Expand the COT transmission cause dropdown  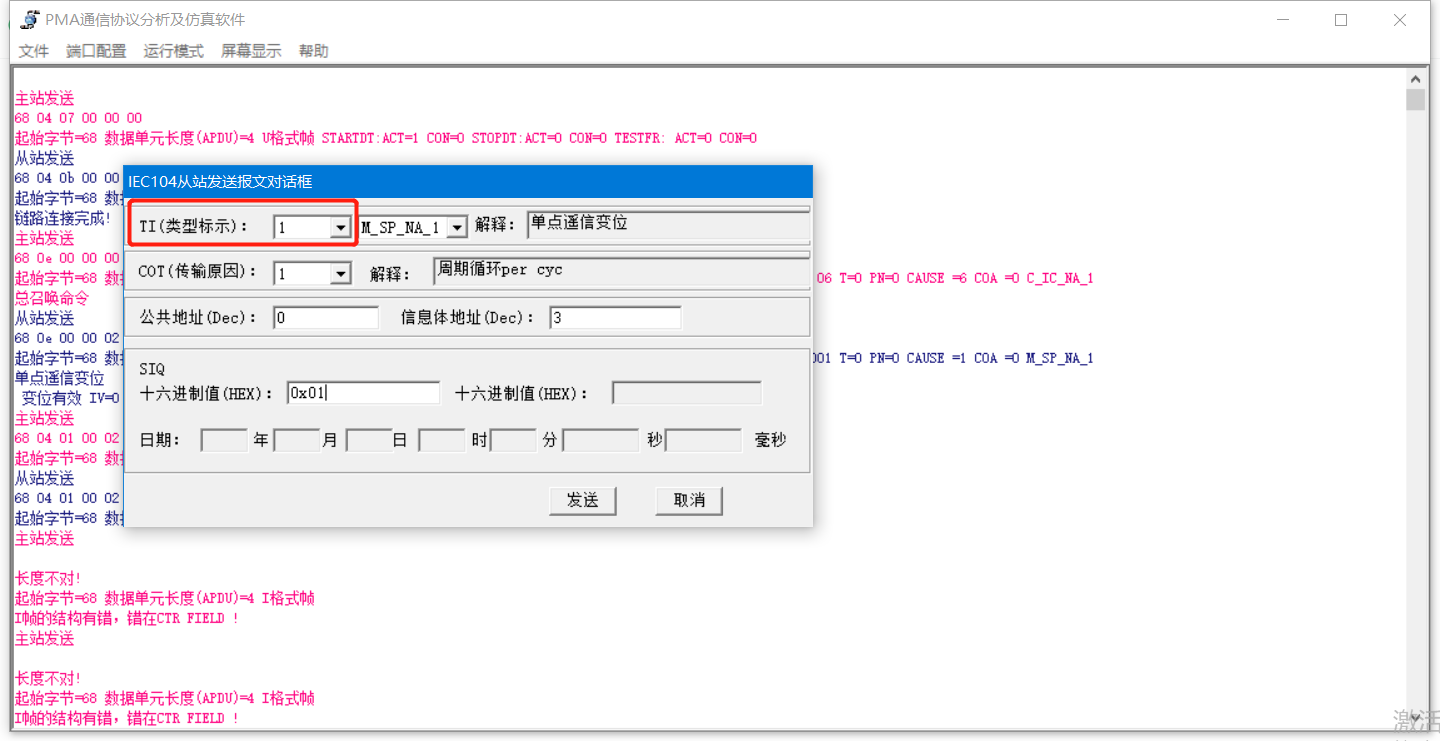pyautogui.click(x=341, y=273)
